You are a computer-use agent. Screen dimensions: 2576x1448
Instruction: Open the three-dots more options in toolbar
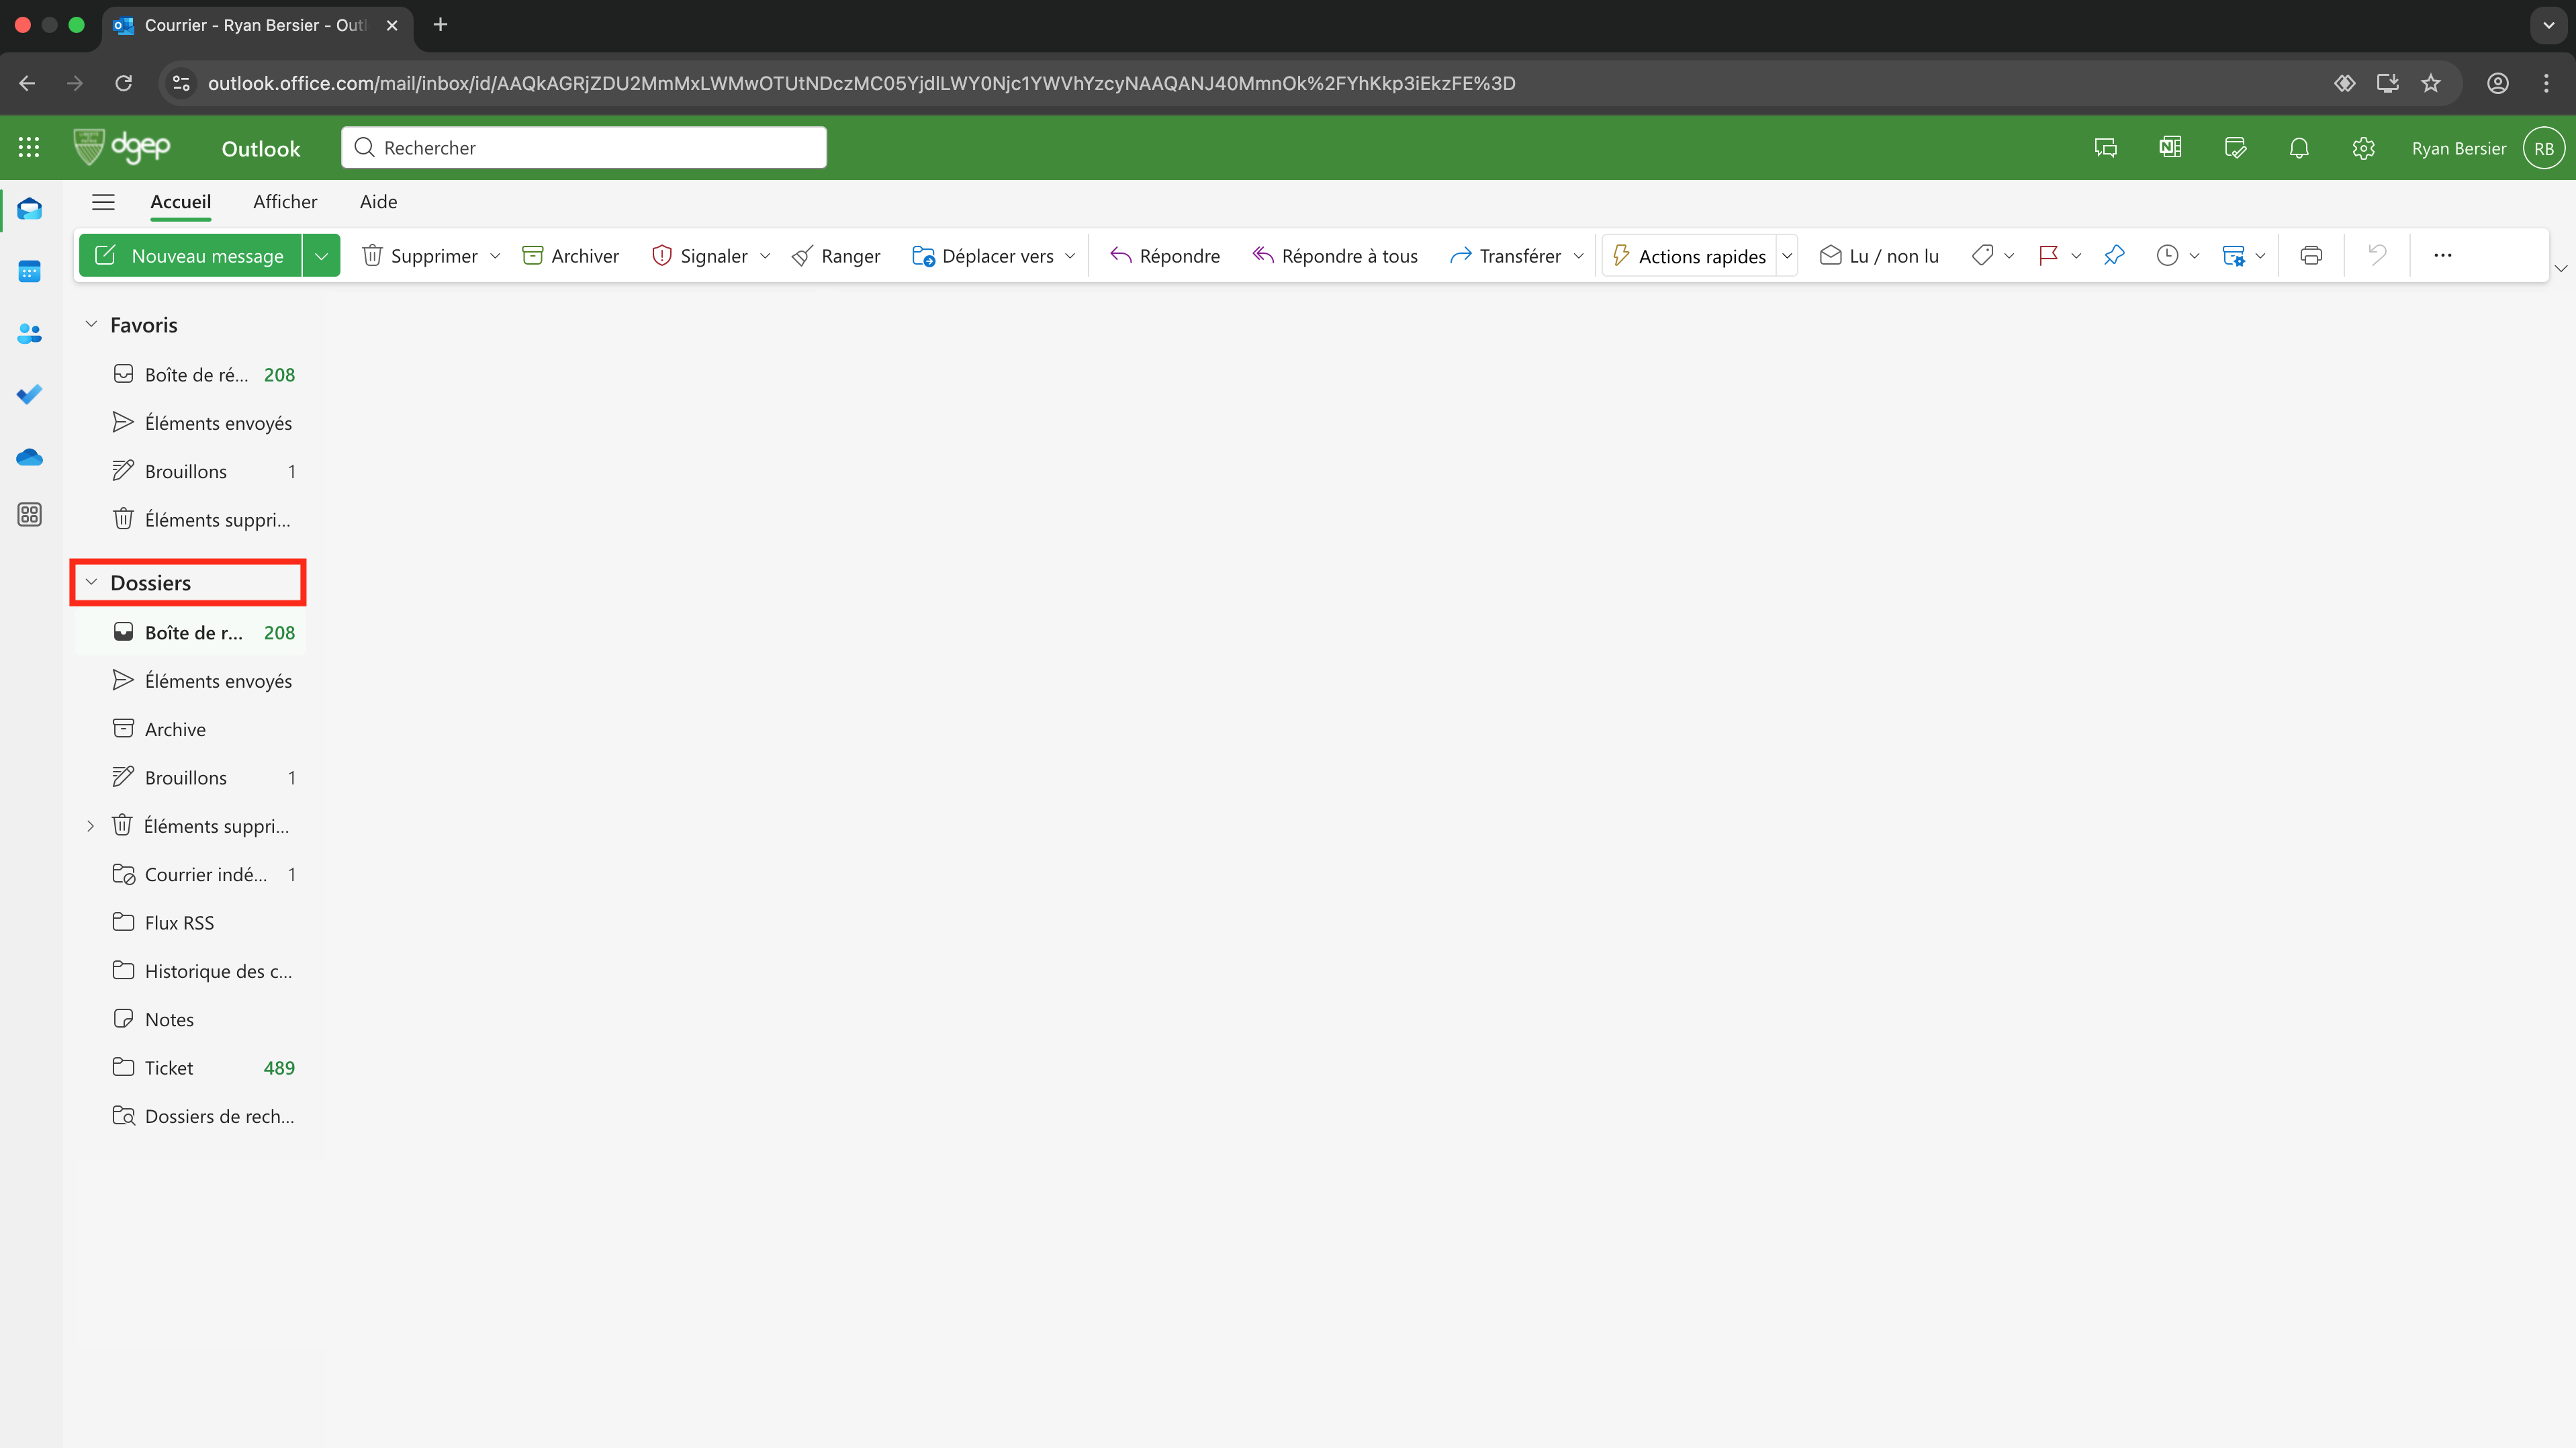click(x=2443, y=256)
